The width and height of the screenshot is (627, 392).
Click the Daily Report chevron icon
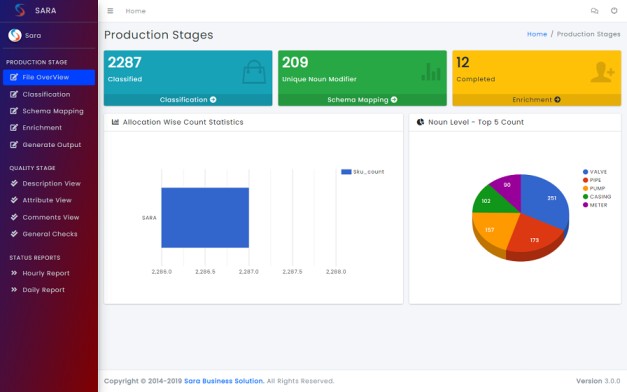(x=14, y=290)
